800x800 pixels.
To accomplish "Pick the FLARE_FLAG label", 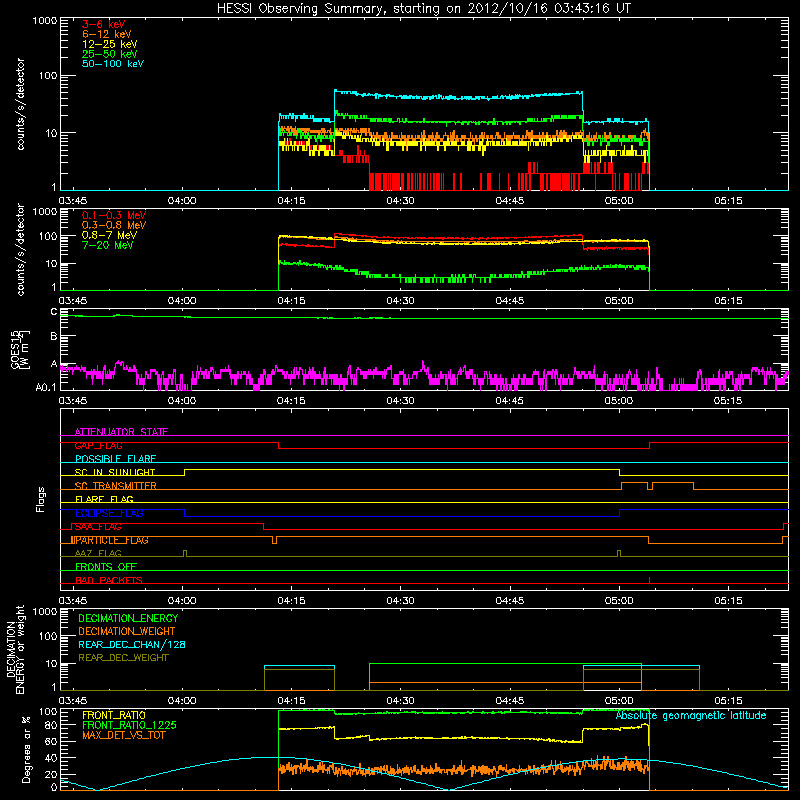I will (x=104, y=499).
